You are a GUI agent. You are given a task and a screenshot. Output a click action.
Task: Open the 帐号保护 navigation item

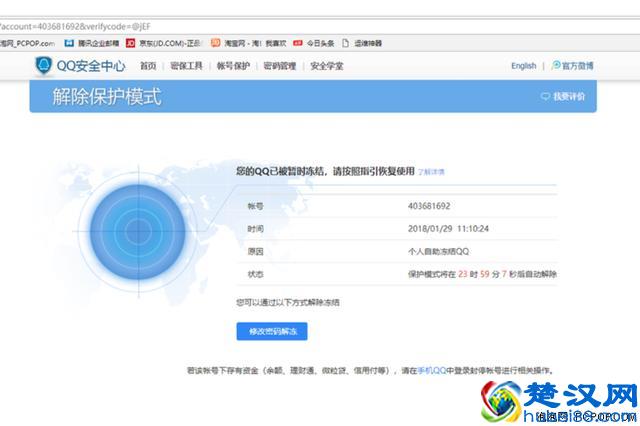233,66
